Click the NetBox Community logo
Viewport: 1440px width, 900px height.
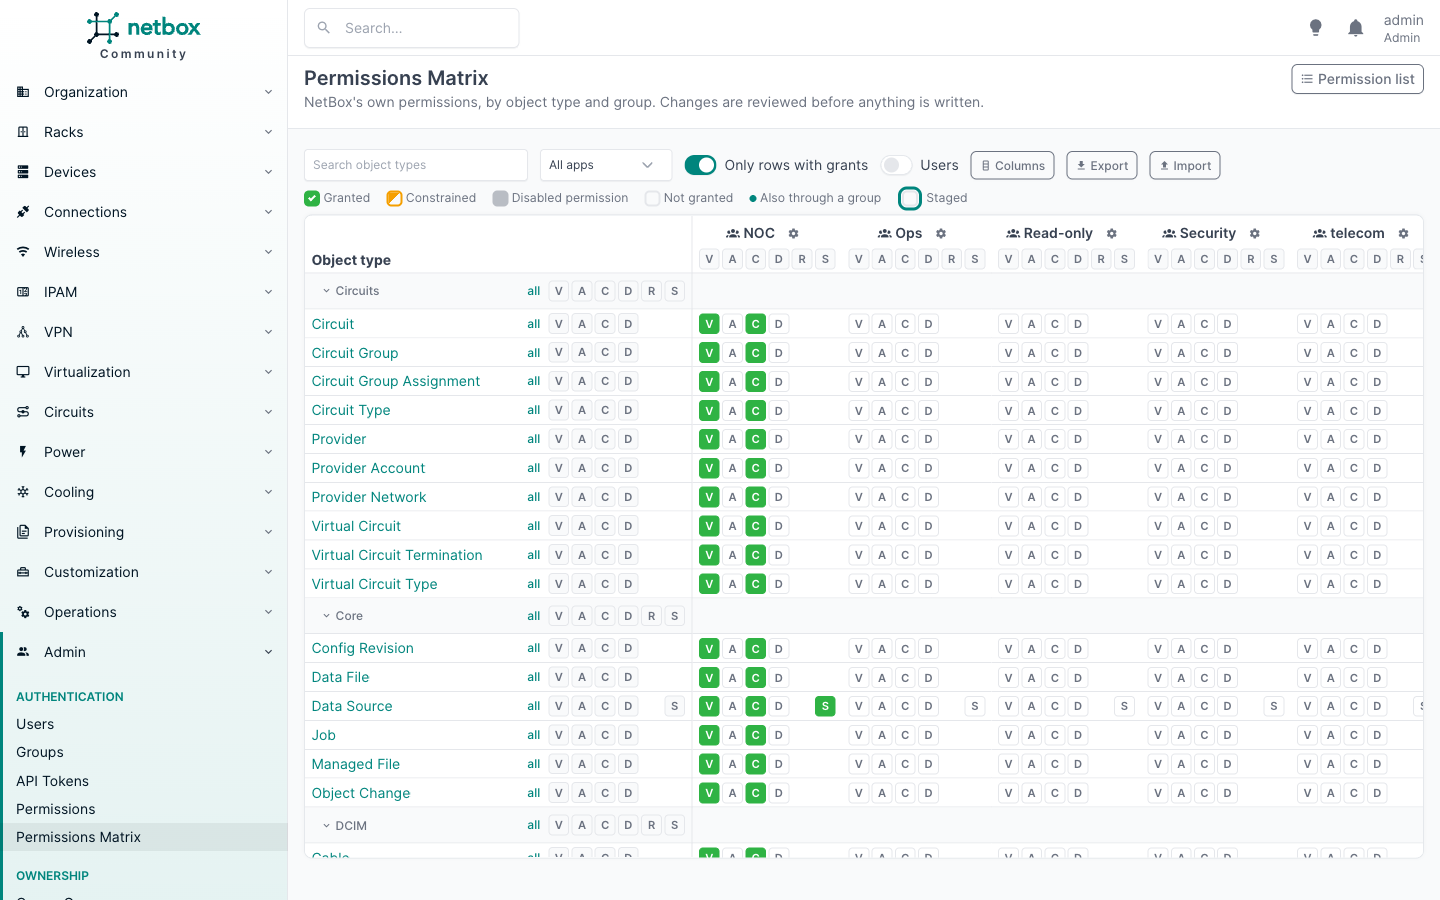click(144, 36)
